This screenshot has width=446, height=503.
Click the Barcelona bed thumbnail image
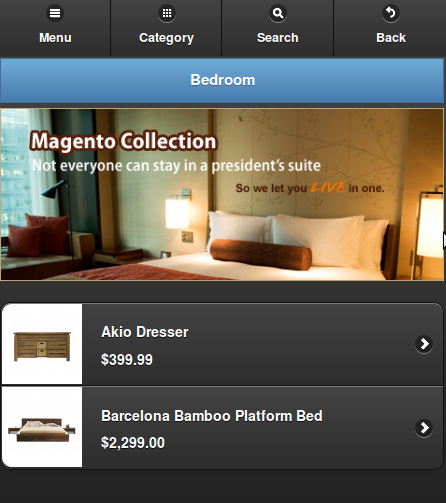tap(42, 427)
